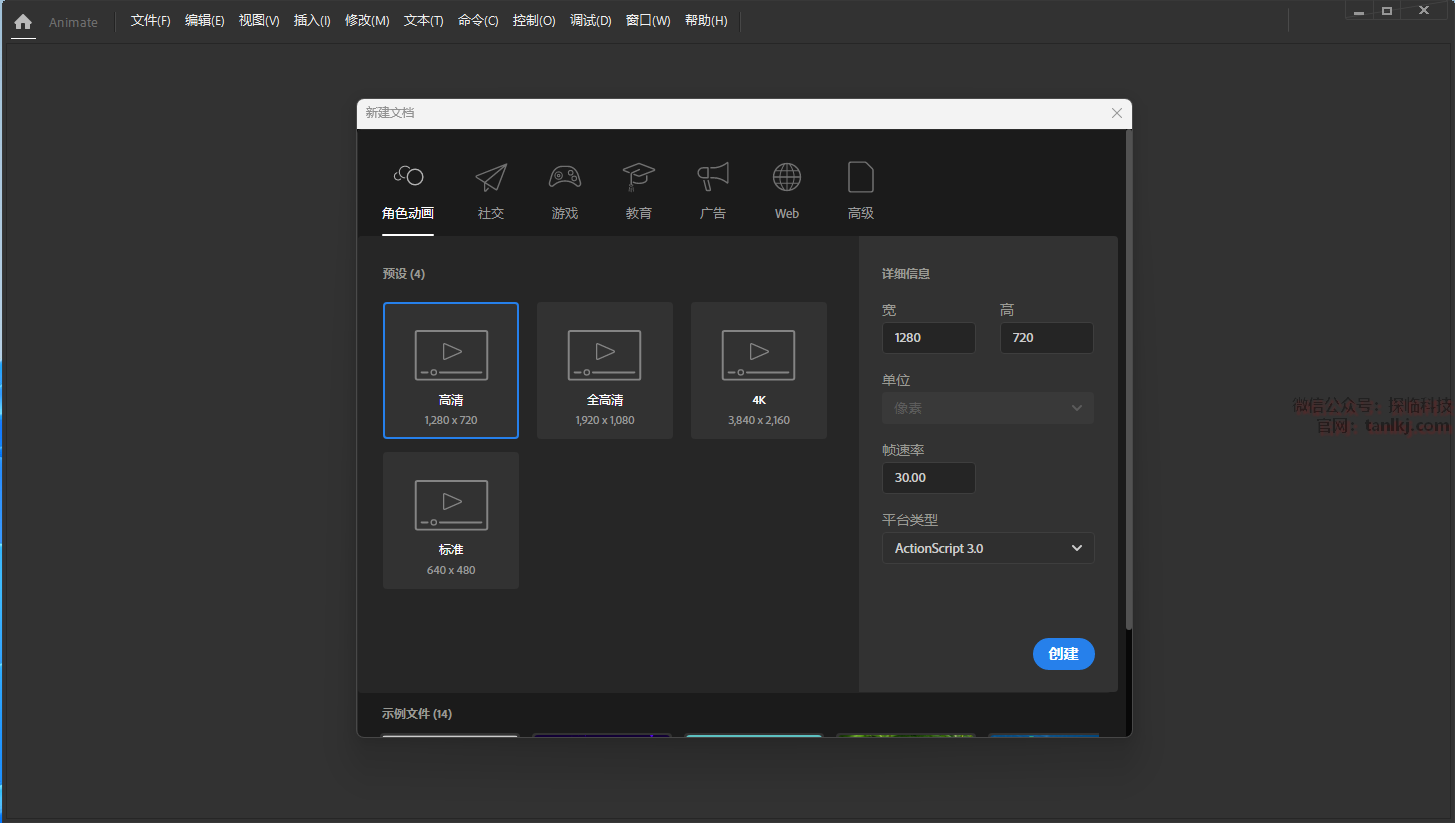Choose the 标准 640 x 480 preset
Viewport: 1455px width, 823px height.
(451, 520)
